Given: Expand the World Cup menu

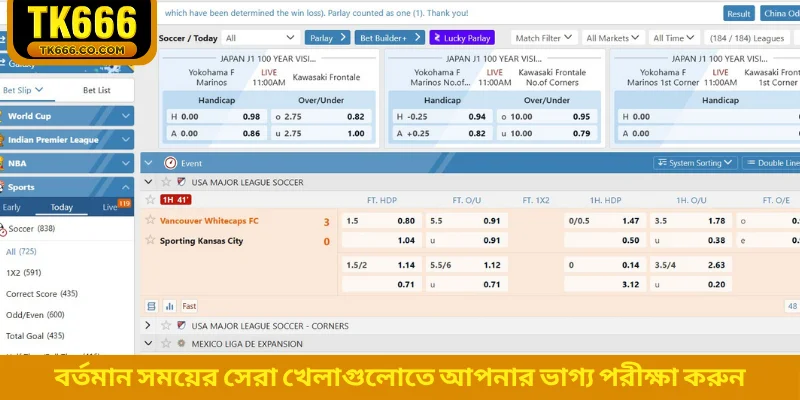Looking at the screenshot, I should (x=67, y=116).
